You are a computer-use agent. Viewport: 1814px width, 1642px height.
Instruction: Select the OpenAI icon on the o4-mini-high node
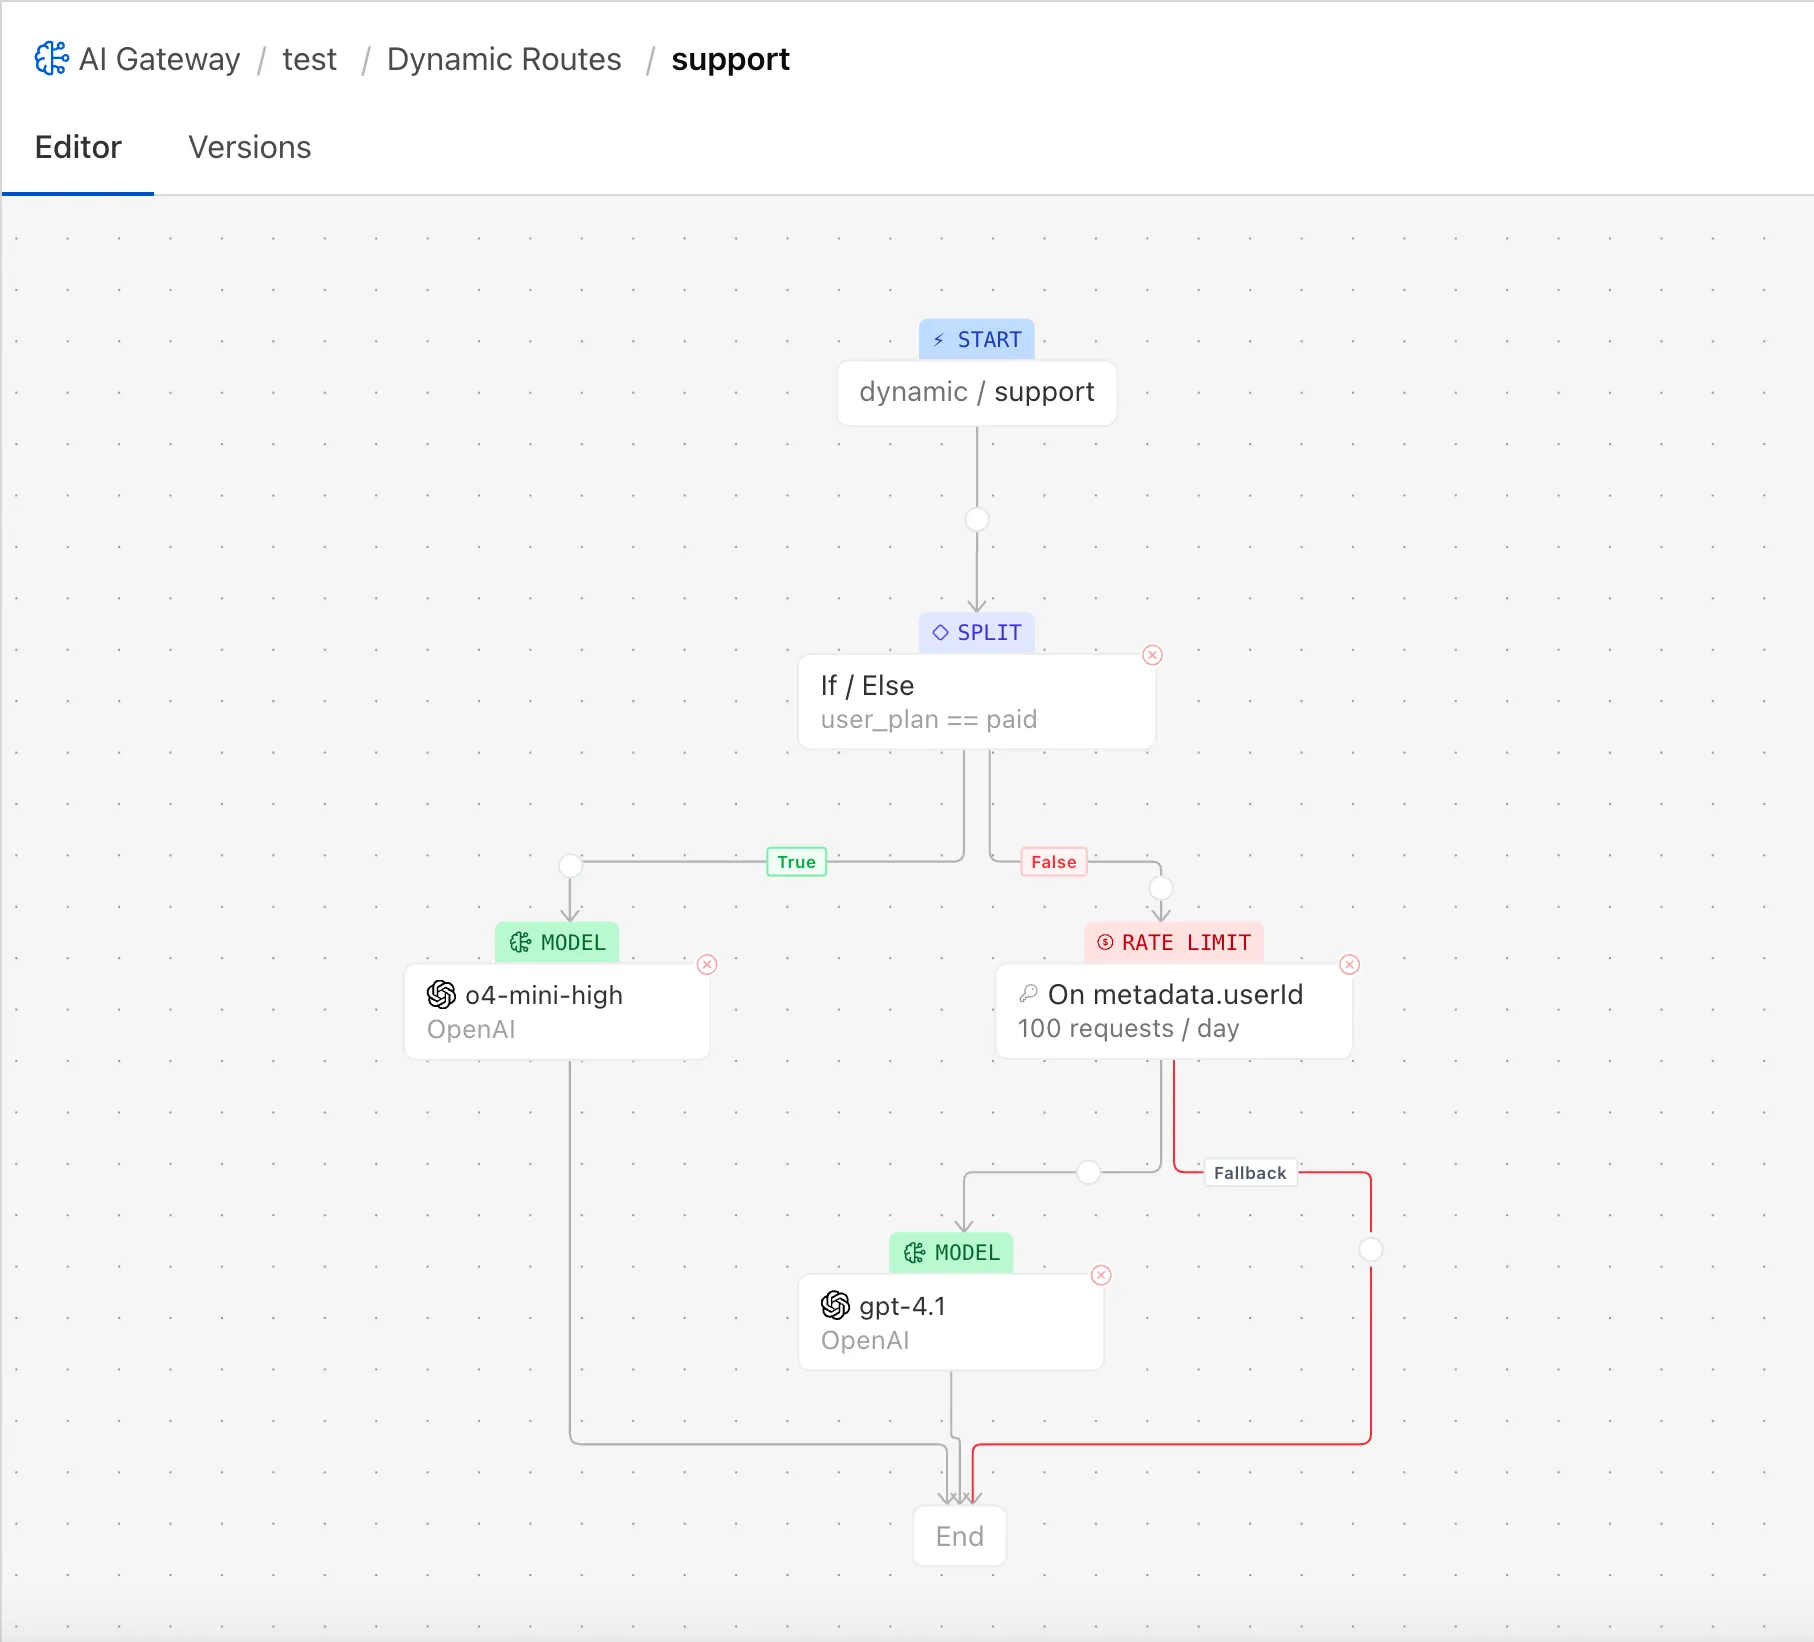coord(440,995)
